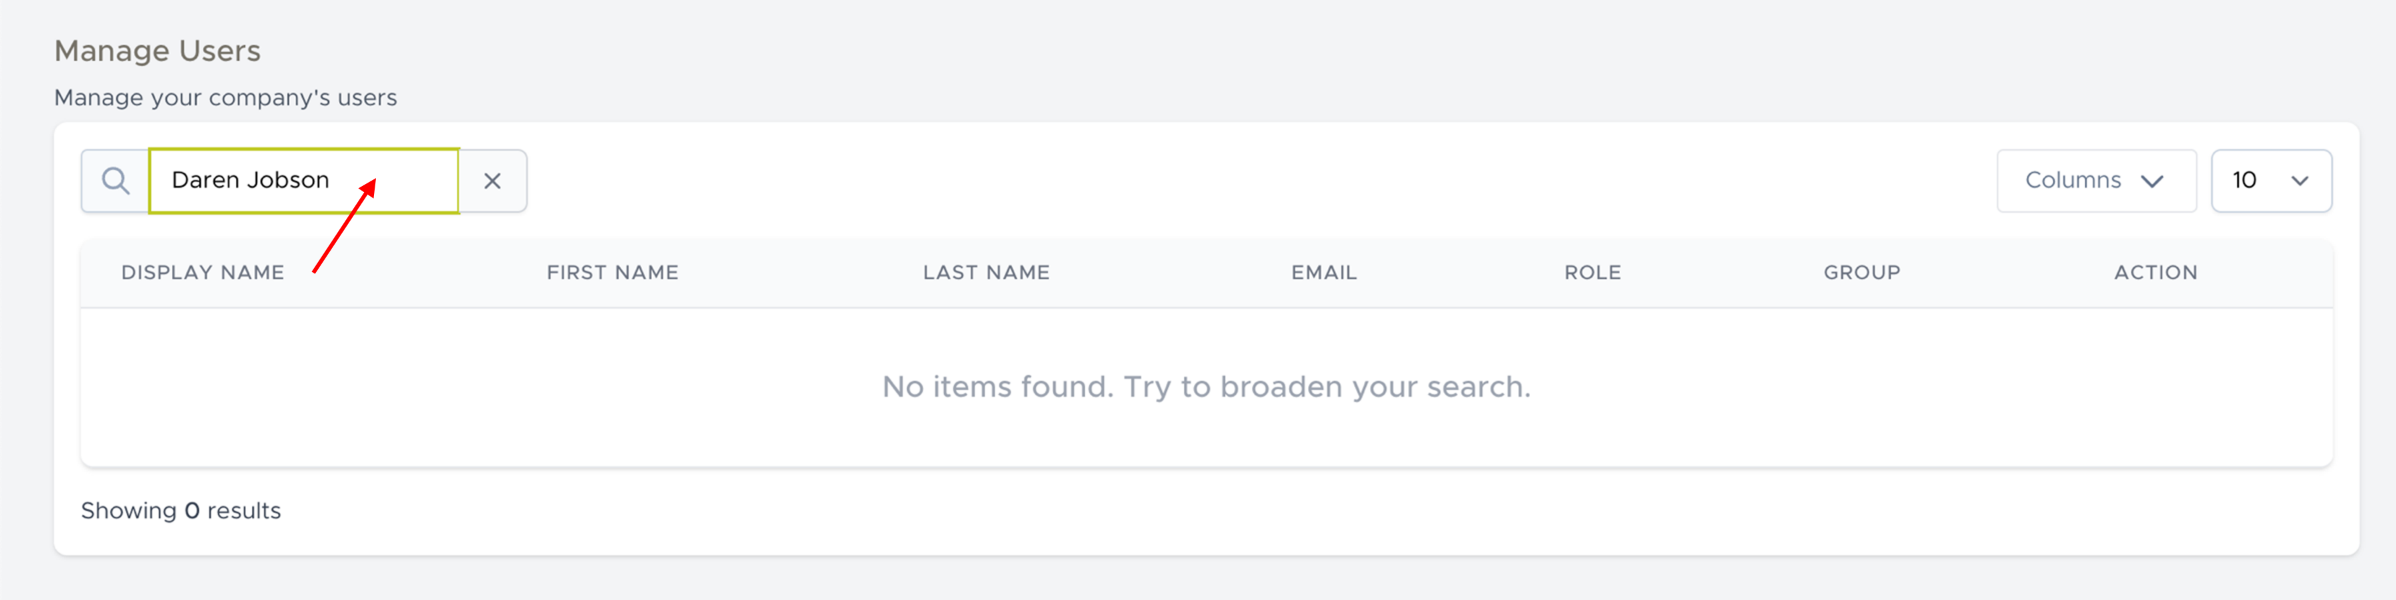Click the Manage Users page heading
This screenshot has height=600, width=2396.
pyautogui.click(x=157, y=51)
